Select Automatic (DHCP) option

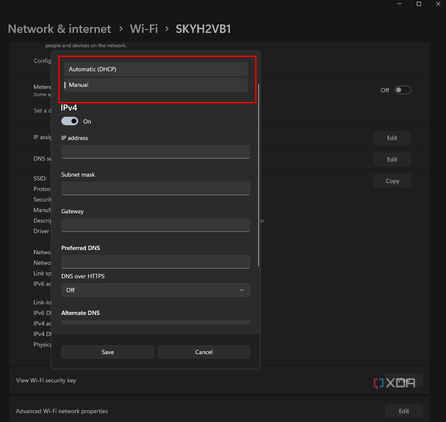156,69
